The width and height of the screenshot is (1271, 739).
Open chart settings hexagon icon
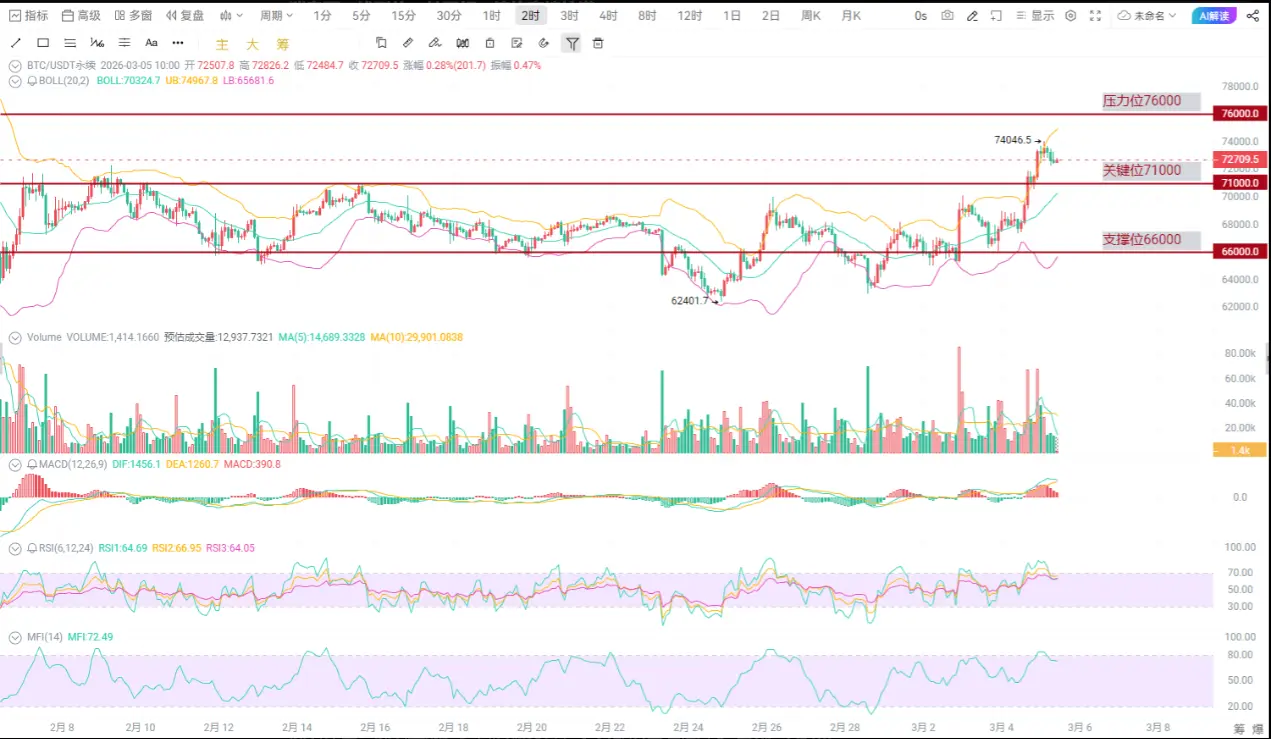coord(1071,16)
